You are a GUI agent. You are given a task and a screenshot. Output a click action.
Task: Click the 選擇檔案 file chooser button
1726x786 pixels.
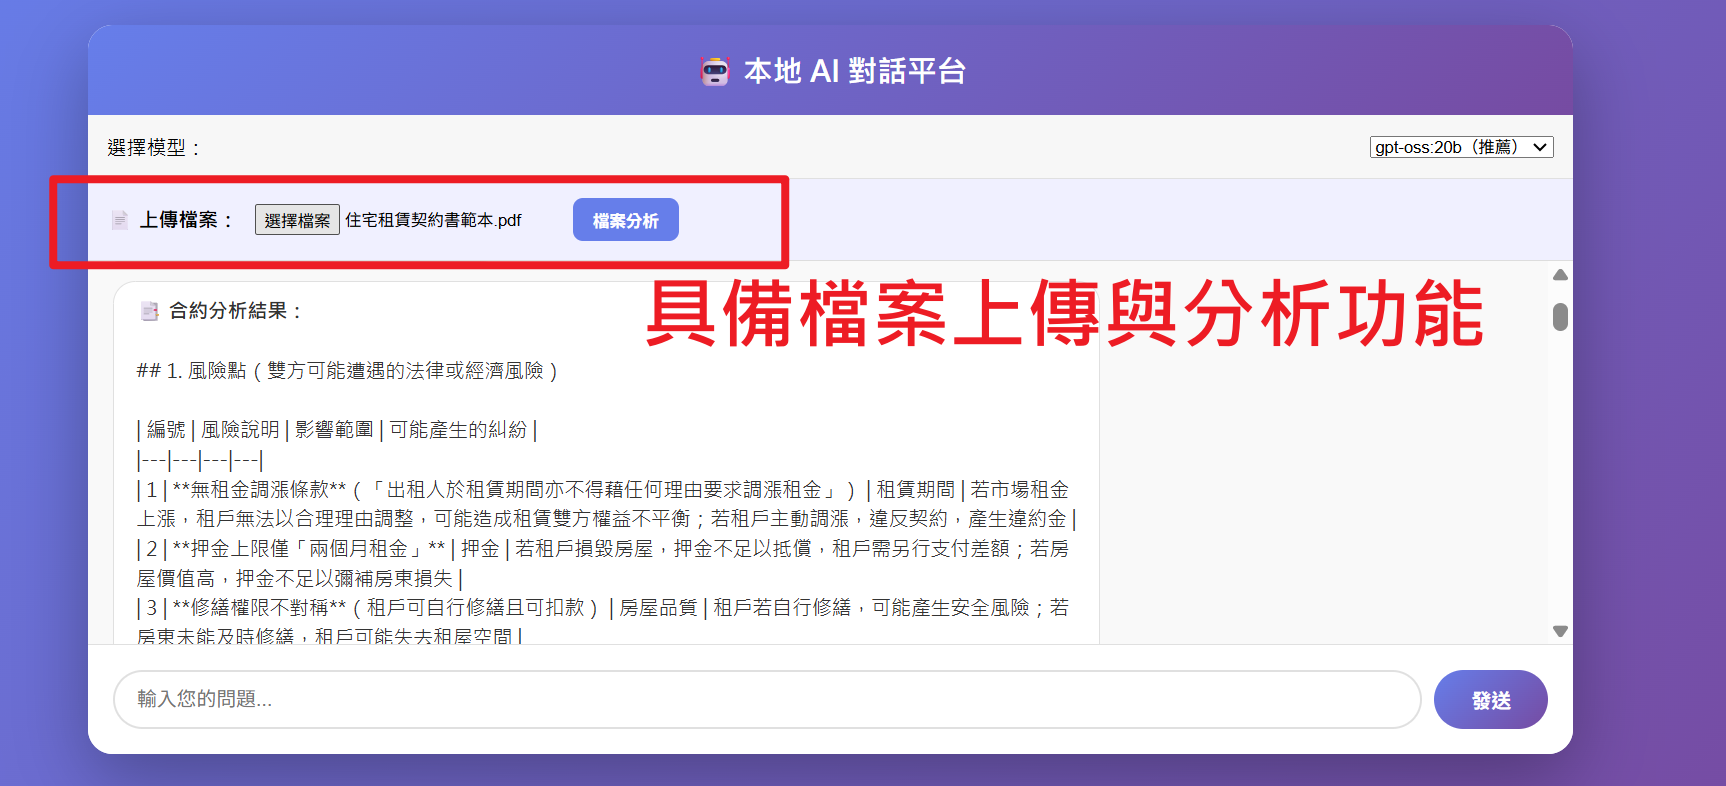pyautogui.click(x=297, y=220)
